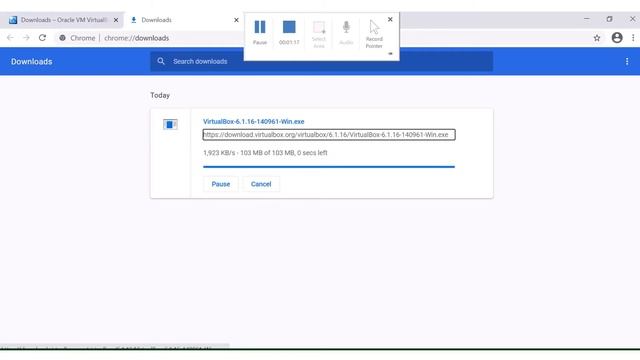The height and width of the screenshot is (360, 640).
Task: Cancel the VirtualBox download
Action: click(261, 184)
